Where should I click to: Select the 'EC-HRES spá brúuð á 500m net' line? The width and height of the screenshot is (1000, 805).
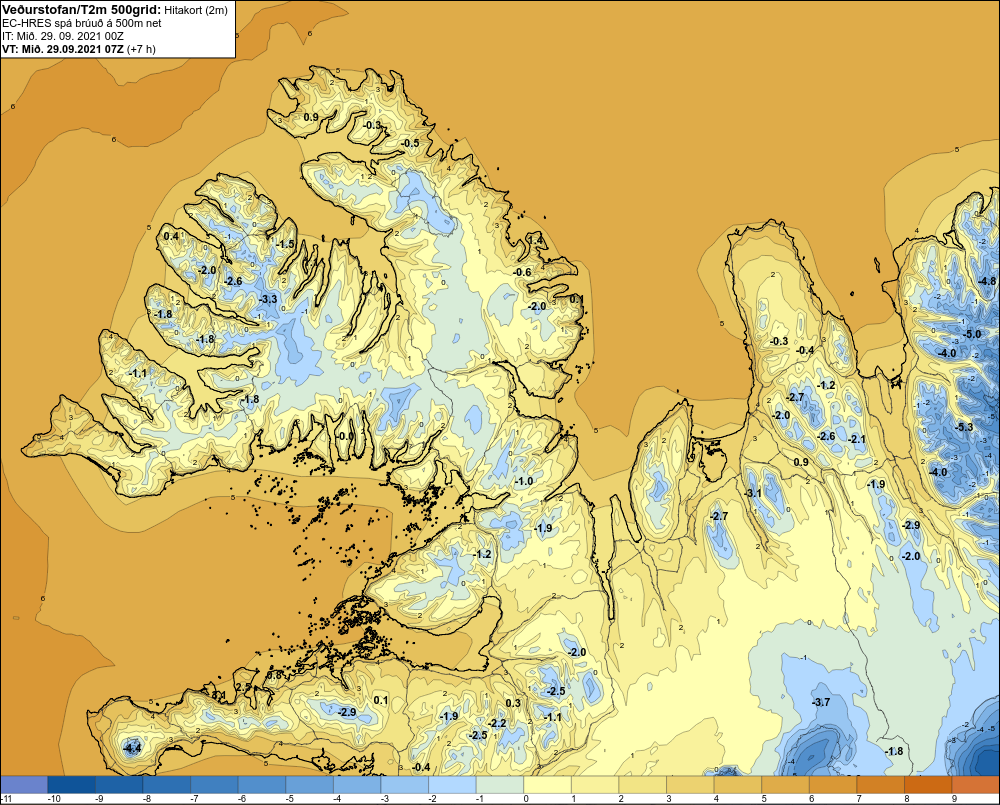coord(82,23)
